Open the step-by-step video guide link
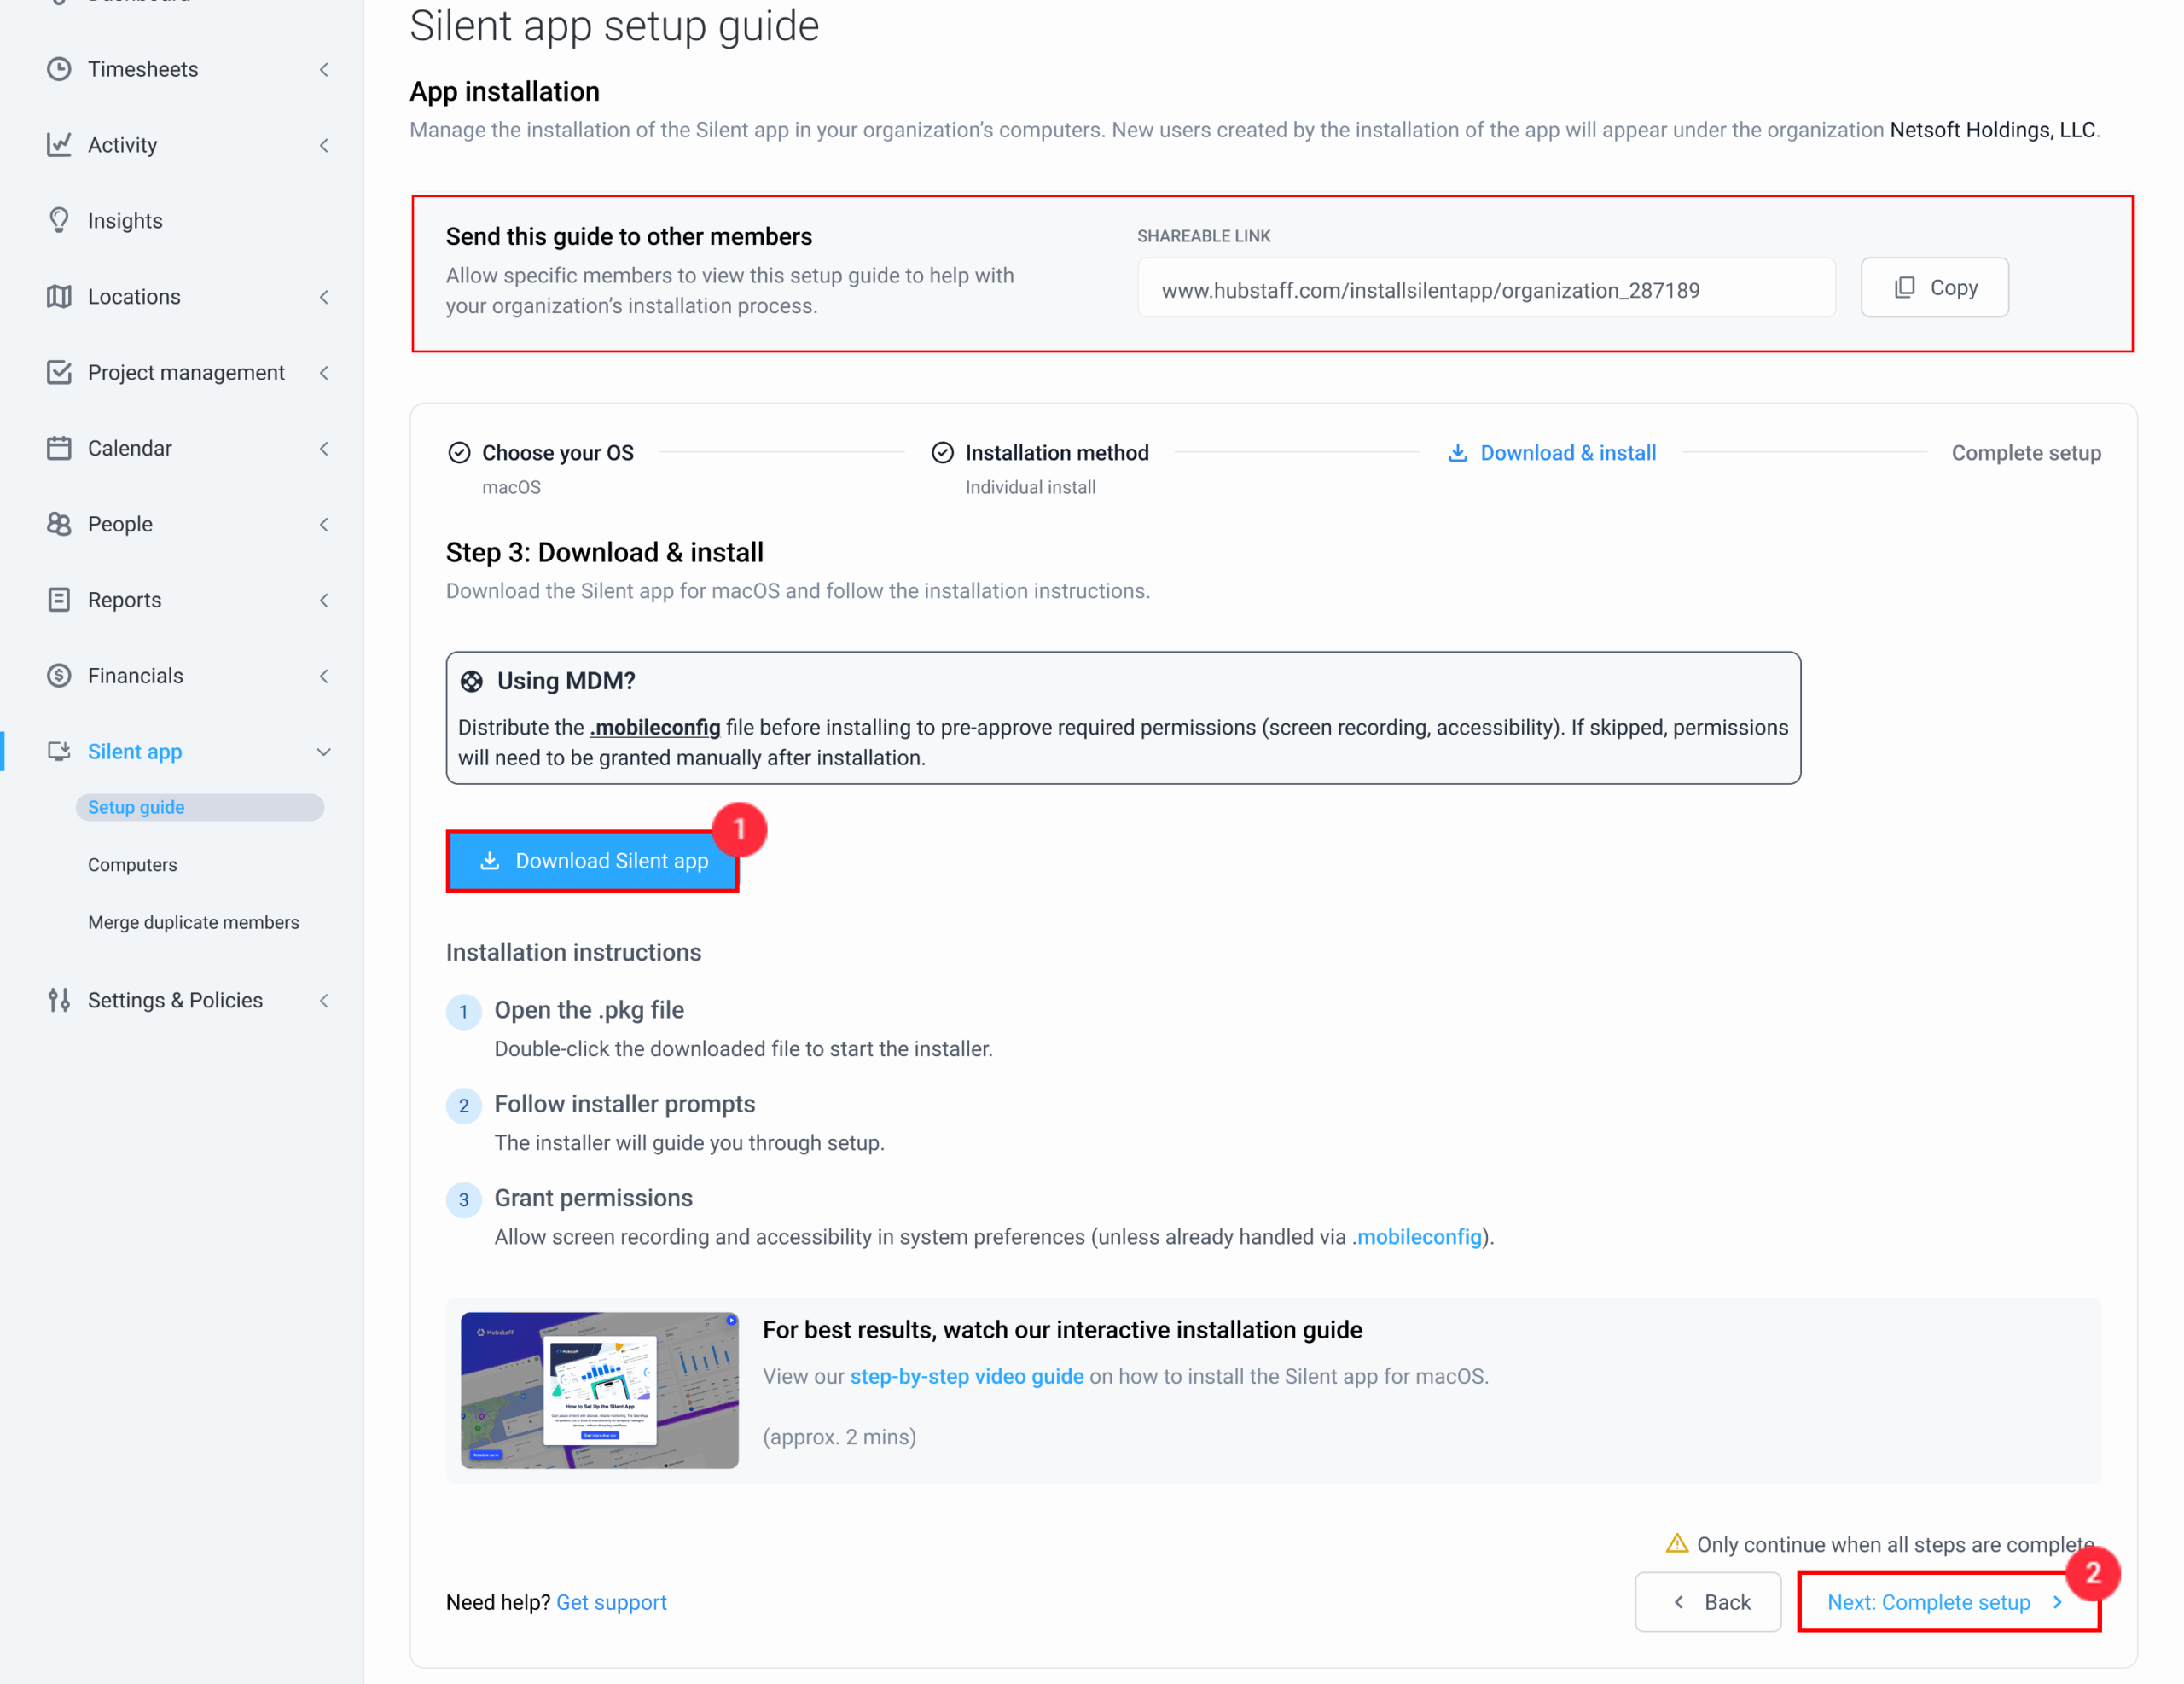 [x=966, y=1376]
